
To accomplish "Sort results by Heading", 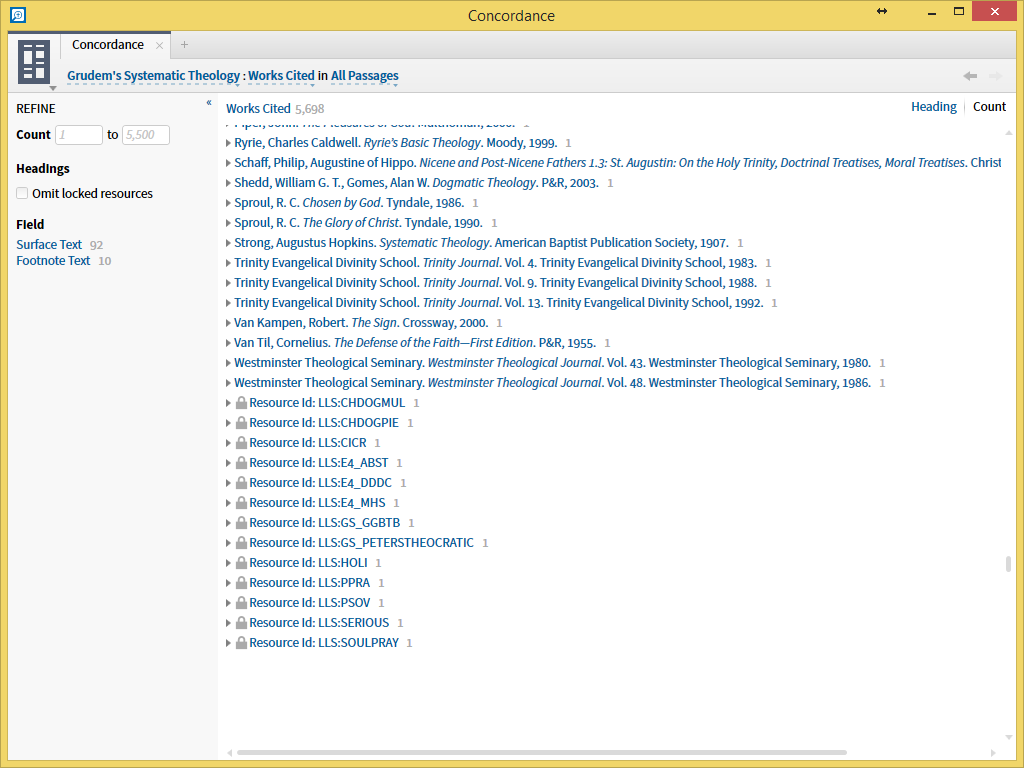I will 933,106.
